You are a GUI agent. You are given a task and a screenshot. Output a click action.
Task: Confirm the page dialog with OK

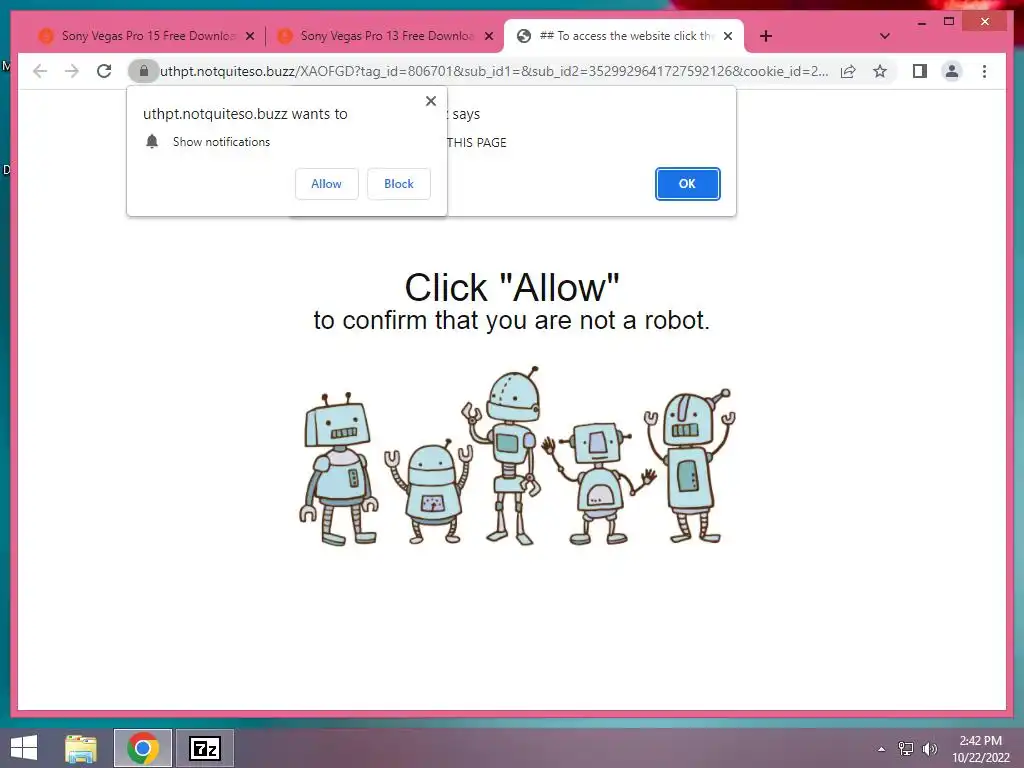click(687, 184)
